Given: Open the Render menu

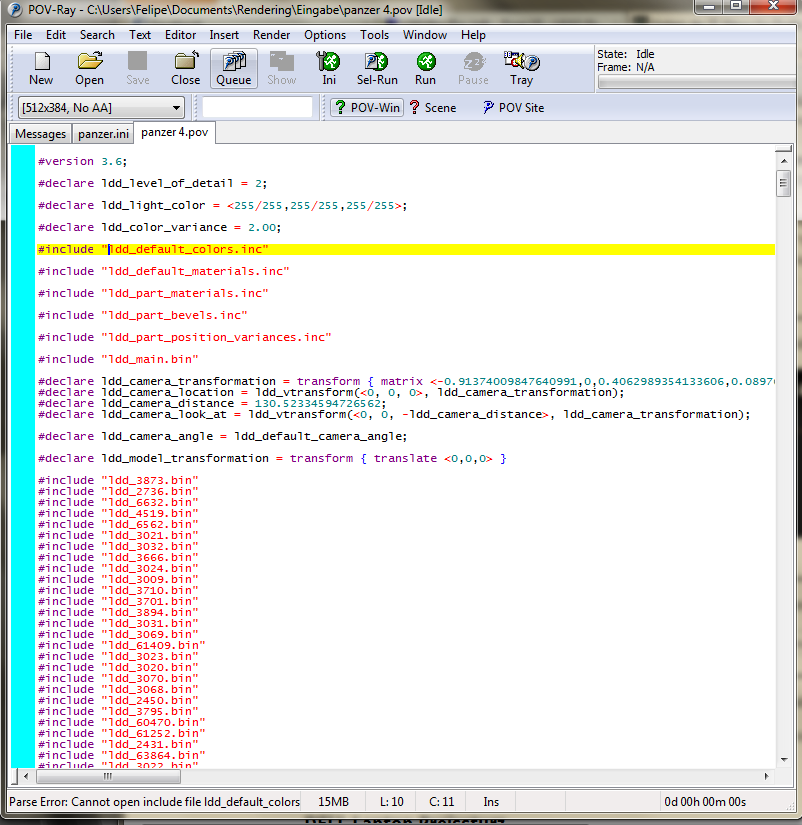Looking at the screenshot, I should click(x=271, y=35).
